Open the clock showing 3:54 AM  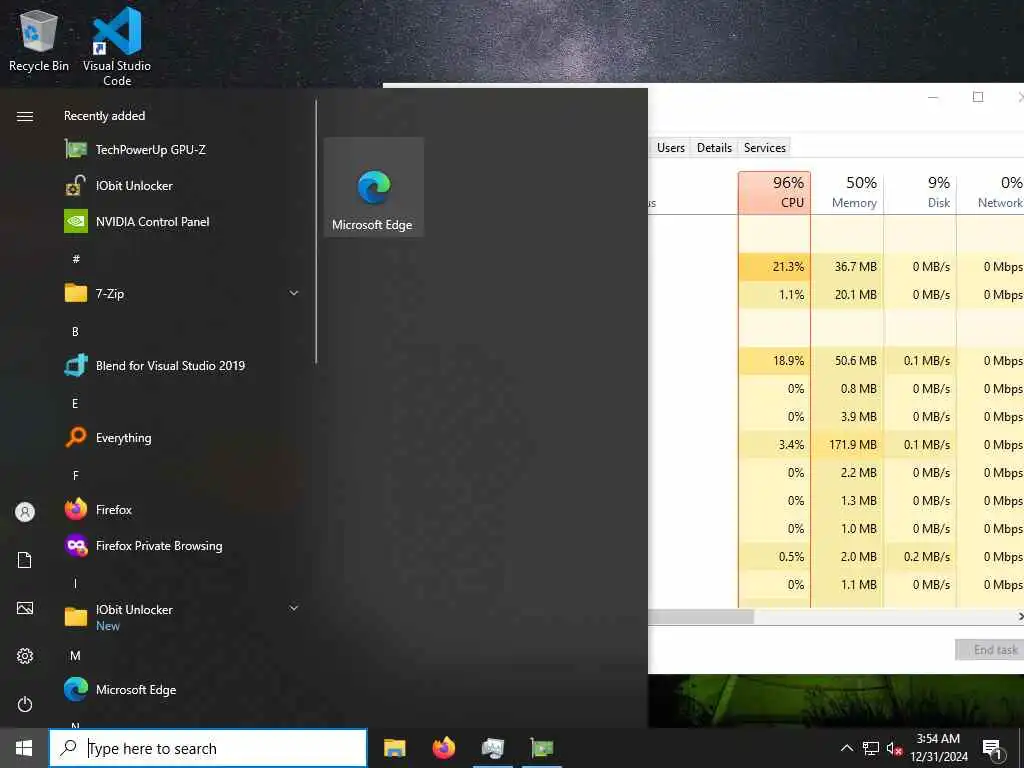(x=938, y=748)
